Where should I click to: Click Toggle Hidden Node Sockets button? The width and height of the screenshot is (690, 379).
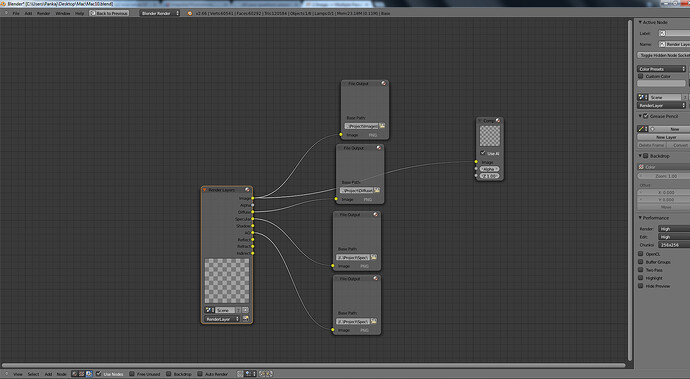click(664, 55)
